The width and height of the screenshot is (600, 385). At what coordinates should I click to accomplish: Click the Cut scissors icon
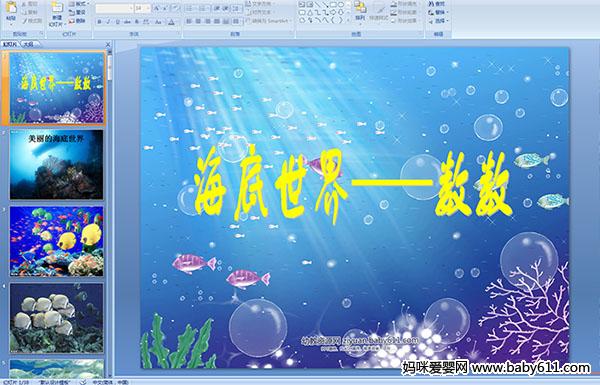(24, 4)
